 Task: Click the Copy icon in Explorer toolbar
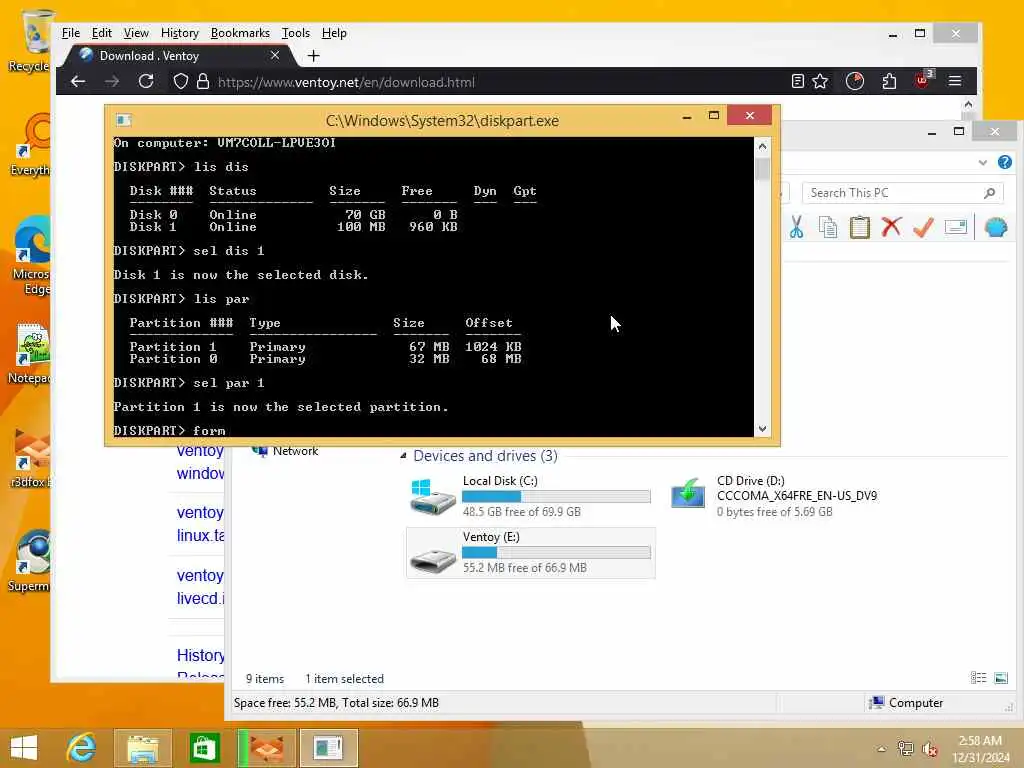(827, 227)
